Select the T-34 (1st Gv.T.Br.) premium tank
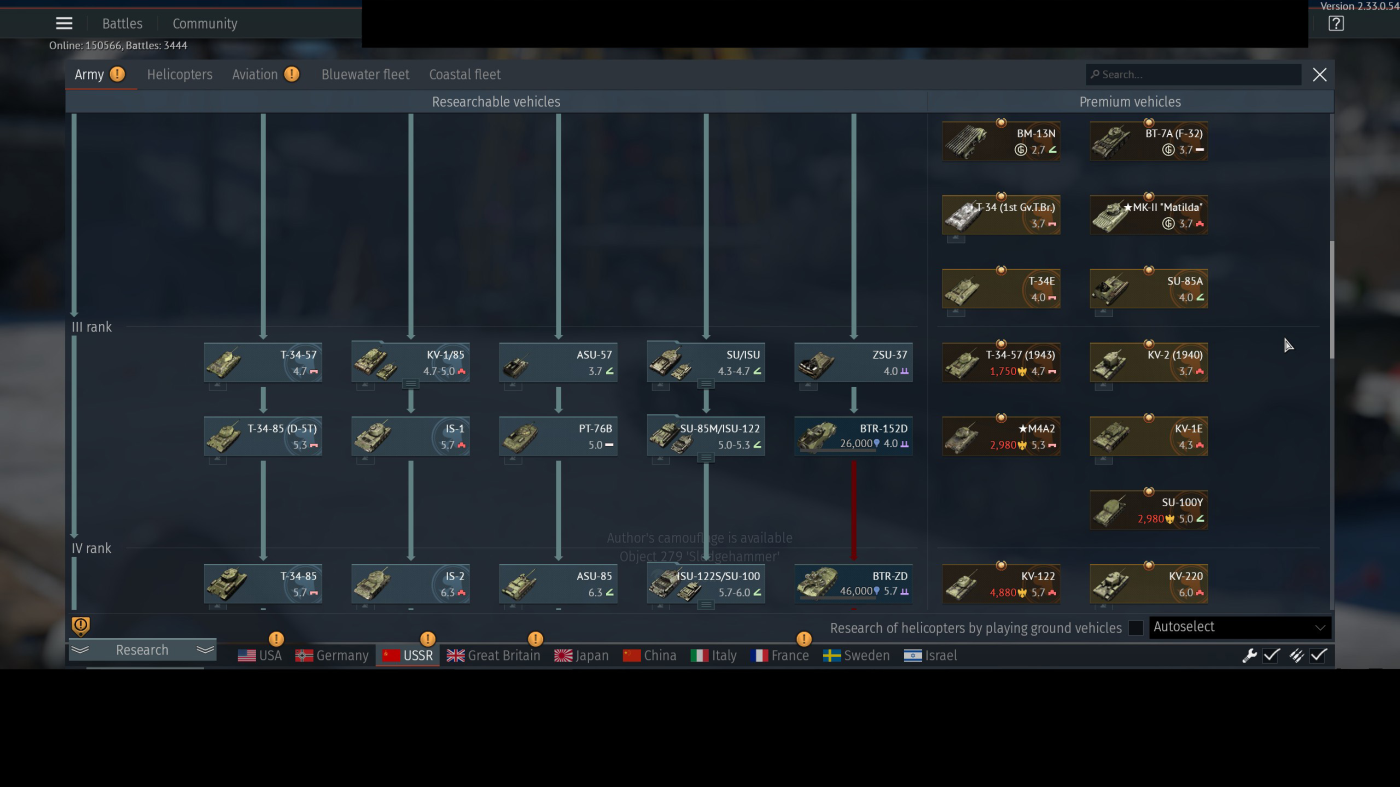The image size is (1400, 787). pyautogui.click(x=1001, y=215)
